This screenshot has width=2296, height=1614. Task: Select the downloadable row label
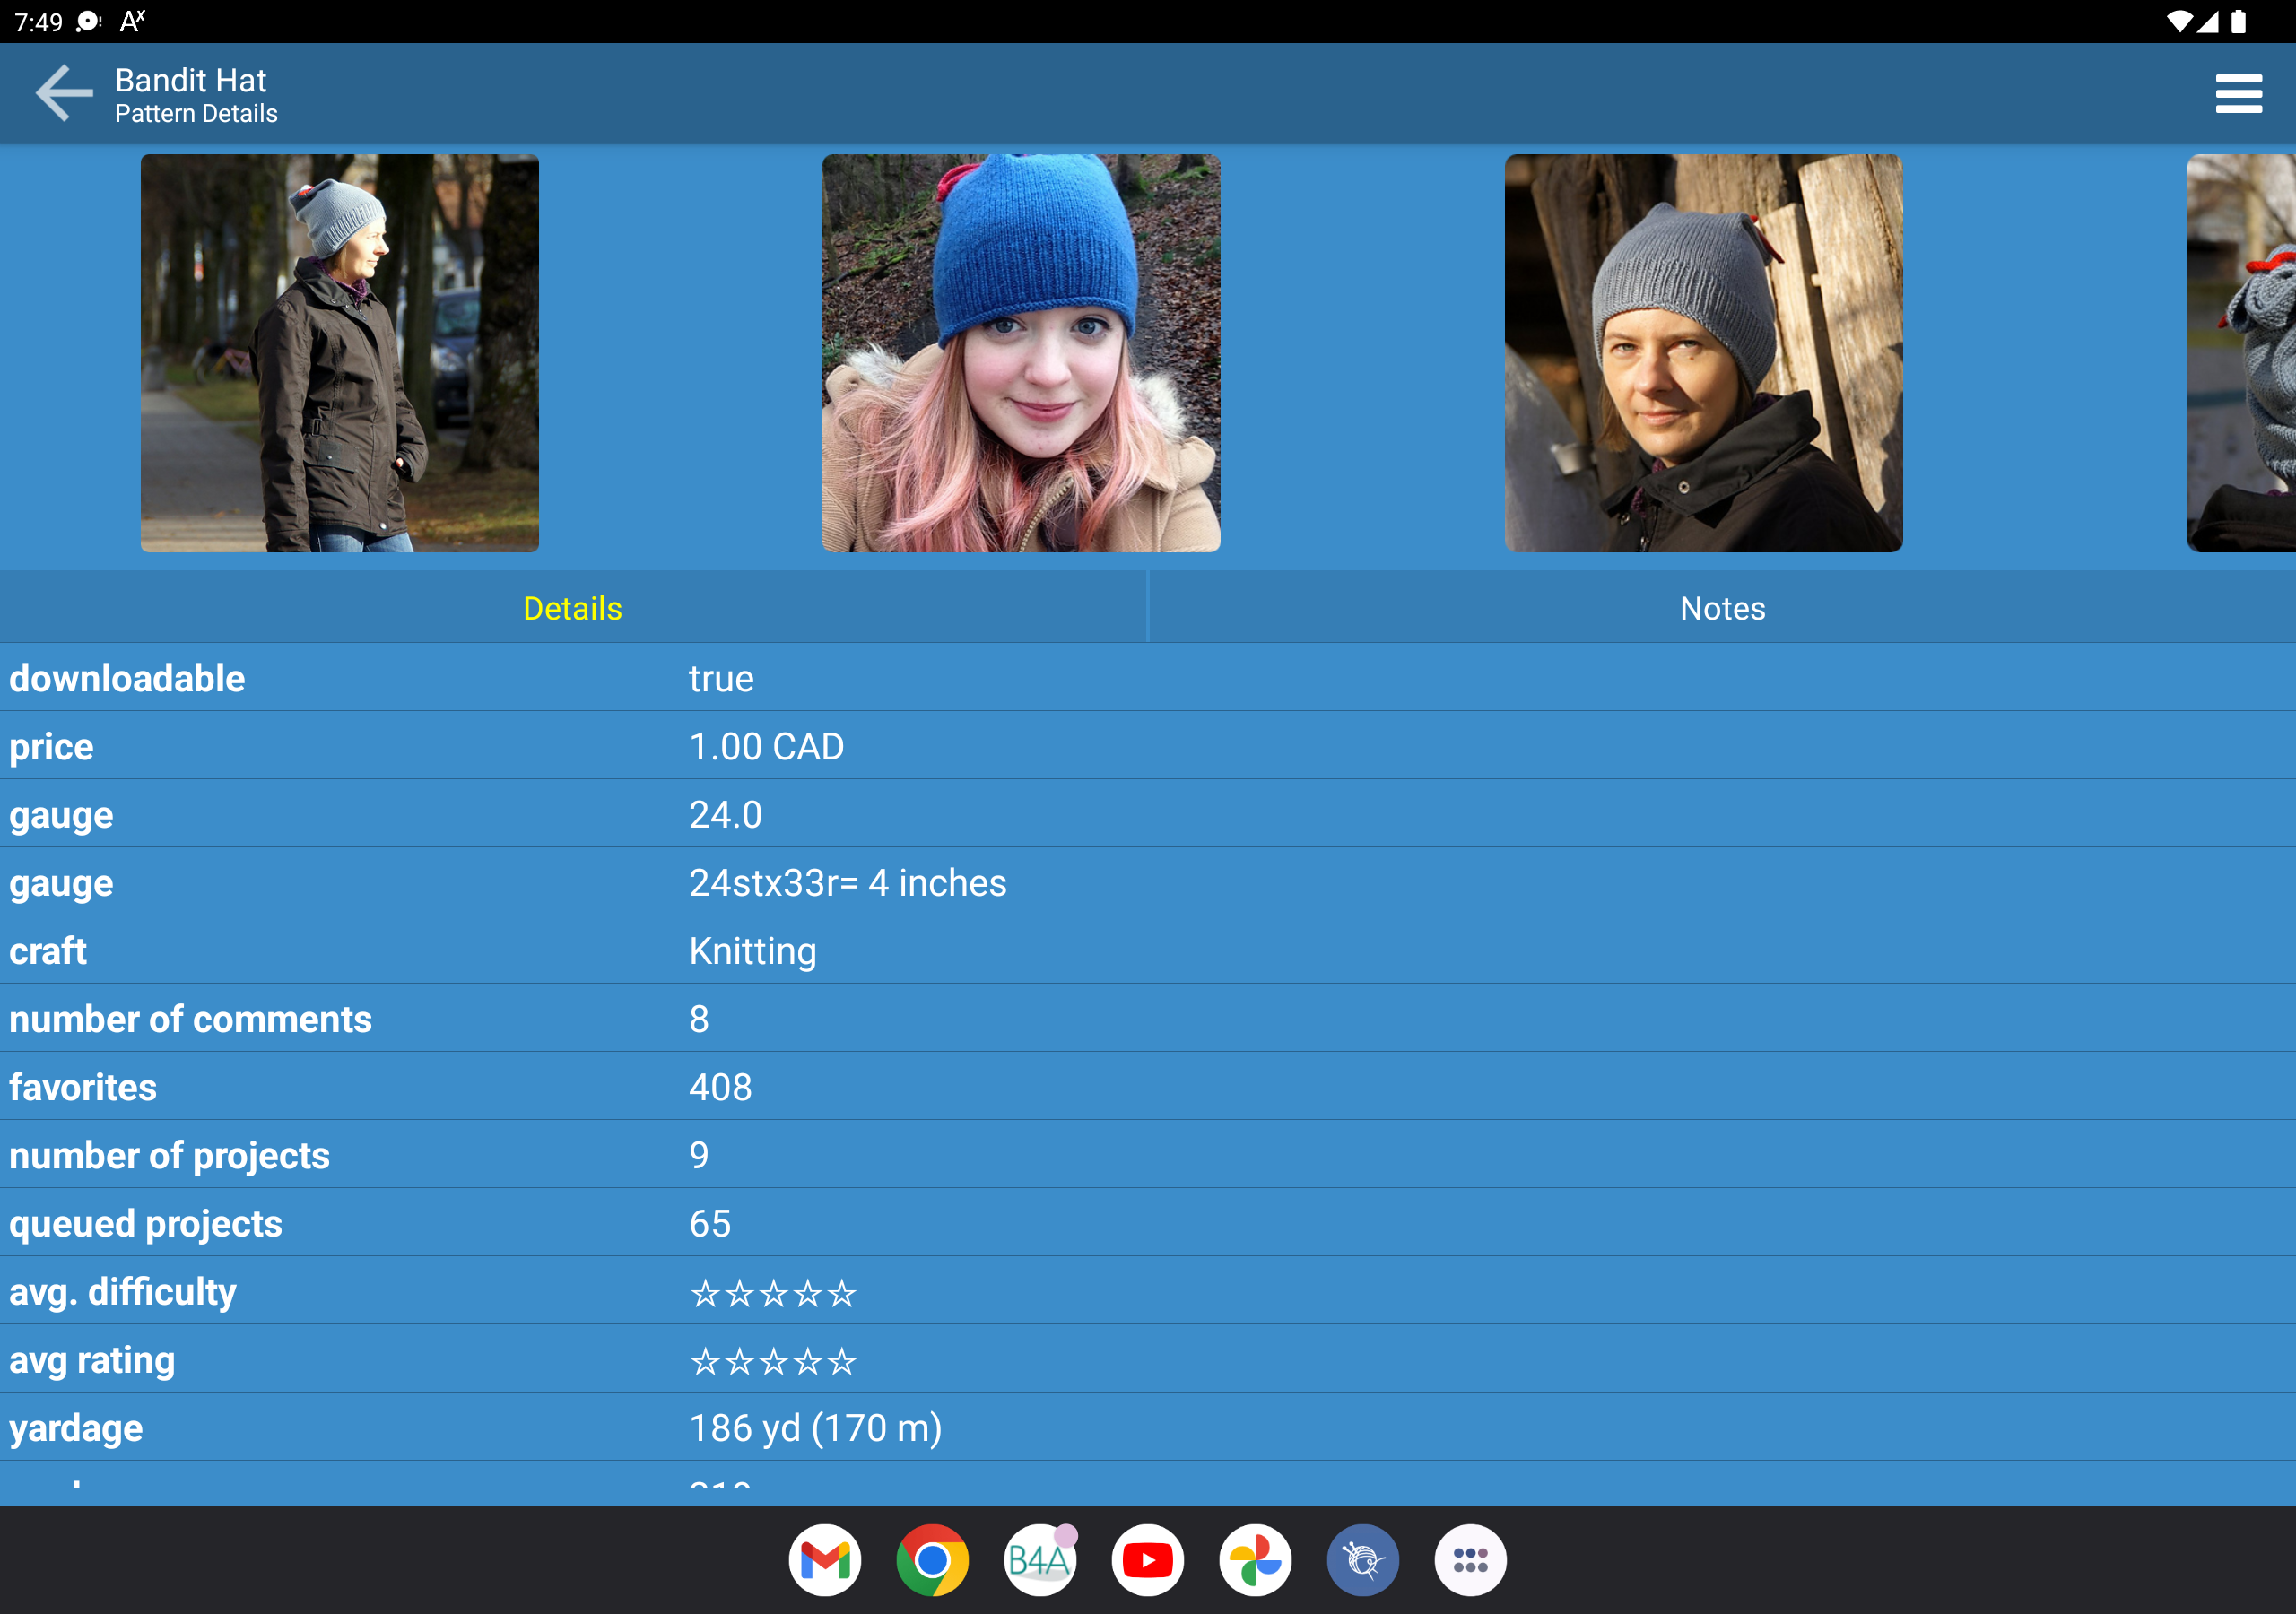(x=127, y=678)
